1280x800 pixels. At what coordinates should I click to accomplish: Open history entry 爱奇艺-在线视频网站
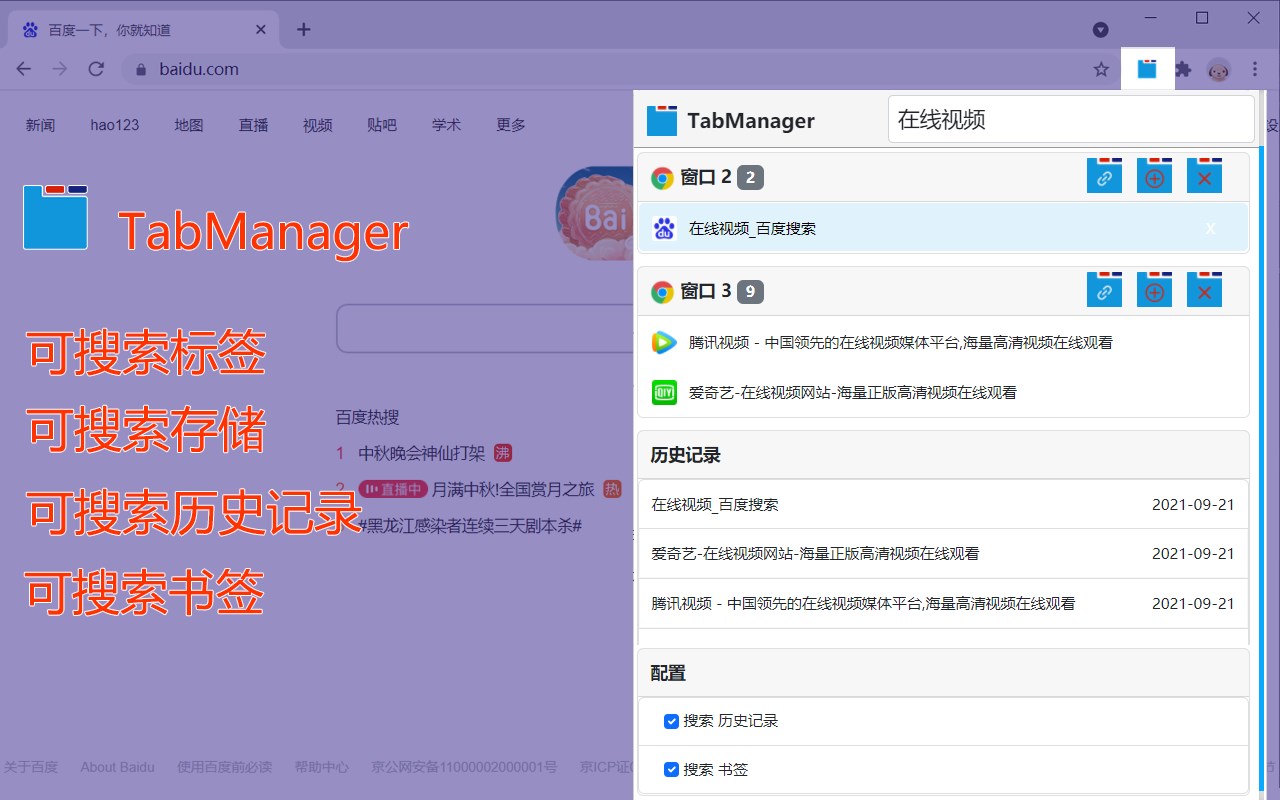[x=943, y=553]
